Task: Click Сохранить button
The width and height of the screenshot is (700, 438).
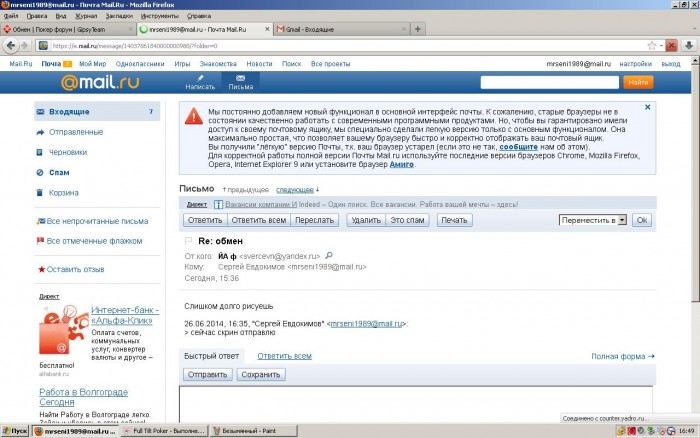Action: (x=261, y=375)
